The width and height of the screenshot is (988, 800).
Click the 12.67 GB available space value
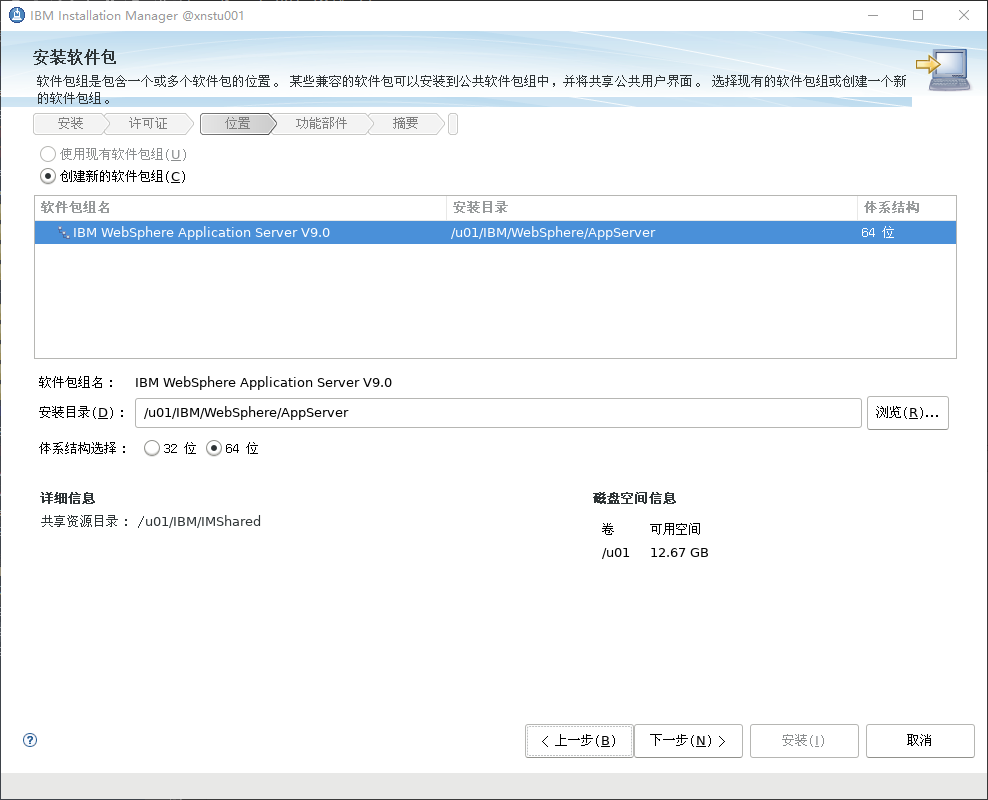(679, 552)
